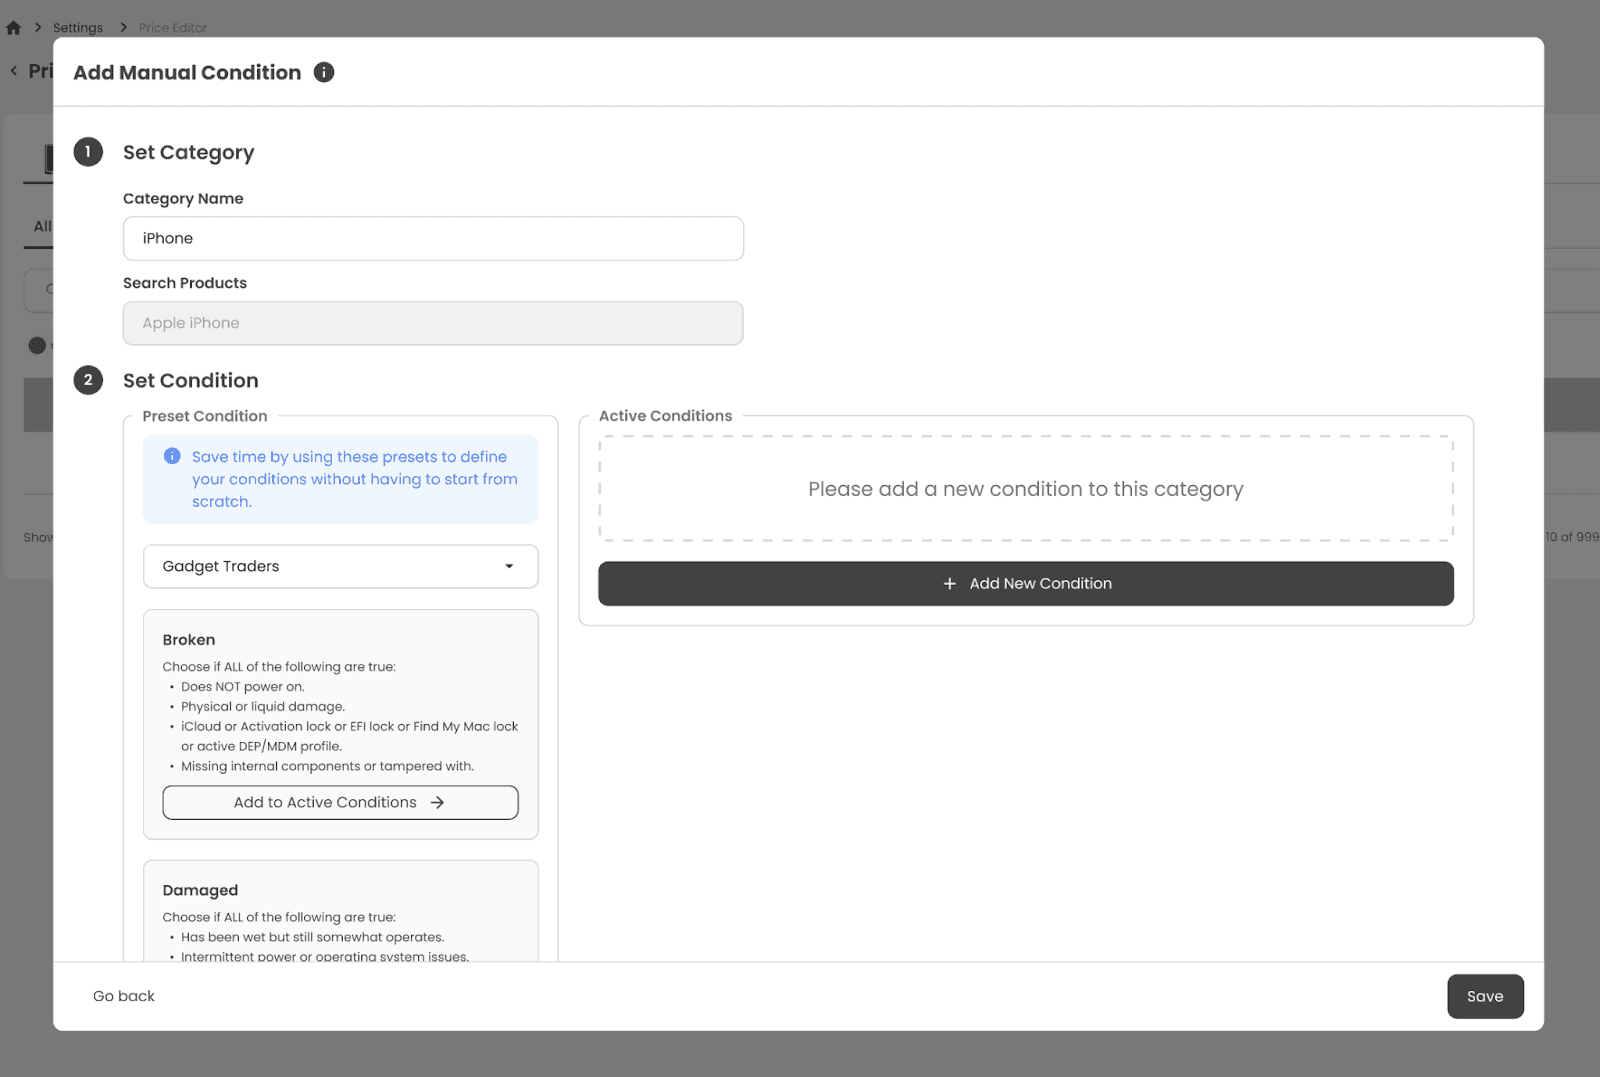The image size is (1600, 1077).
Task: Click the "Category Name" field label
Action: [183, 198]
